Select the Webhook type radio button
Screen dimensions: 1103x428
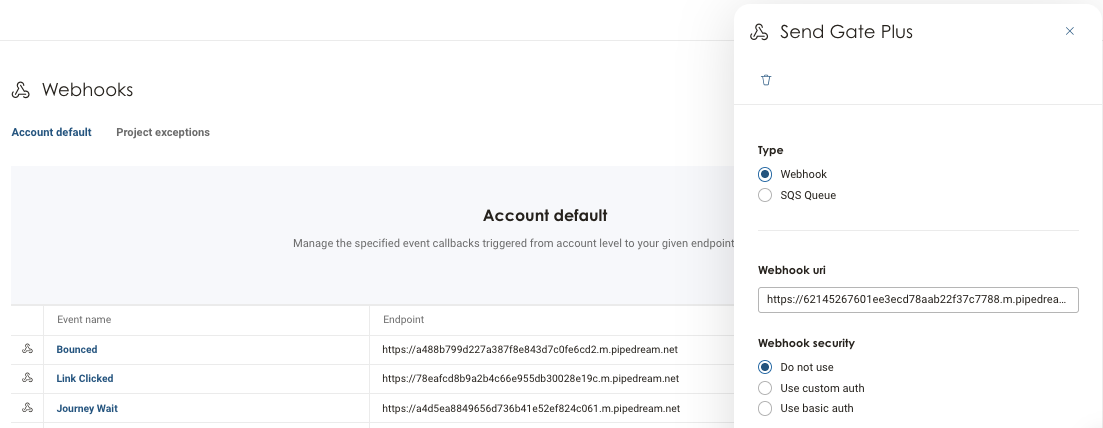click(765, 174)
